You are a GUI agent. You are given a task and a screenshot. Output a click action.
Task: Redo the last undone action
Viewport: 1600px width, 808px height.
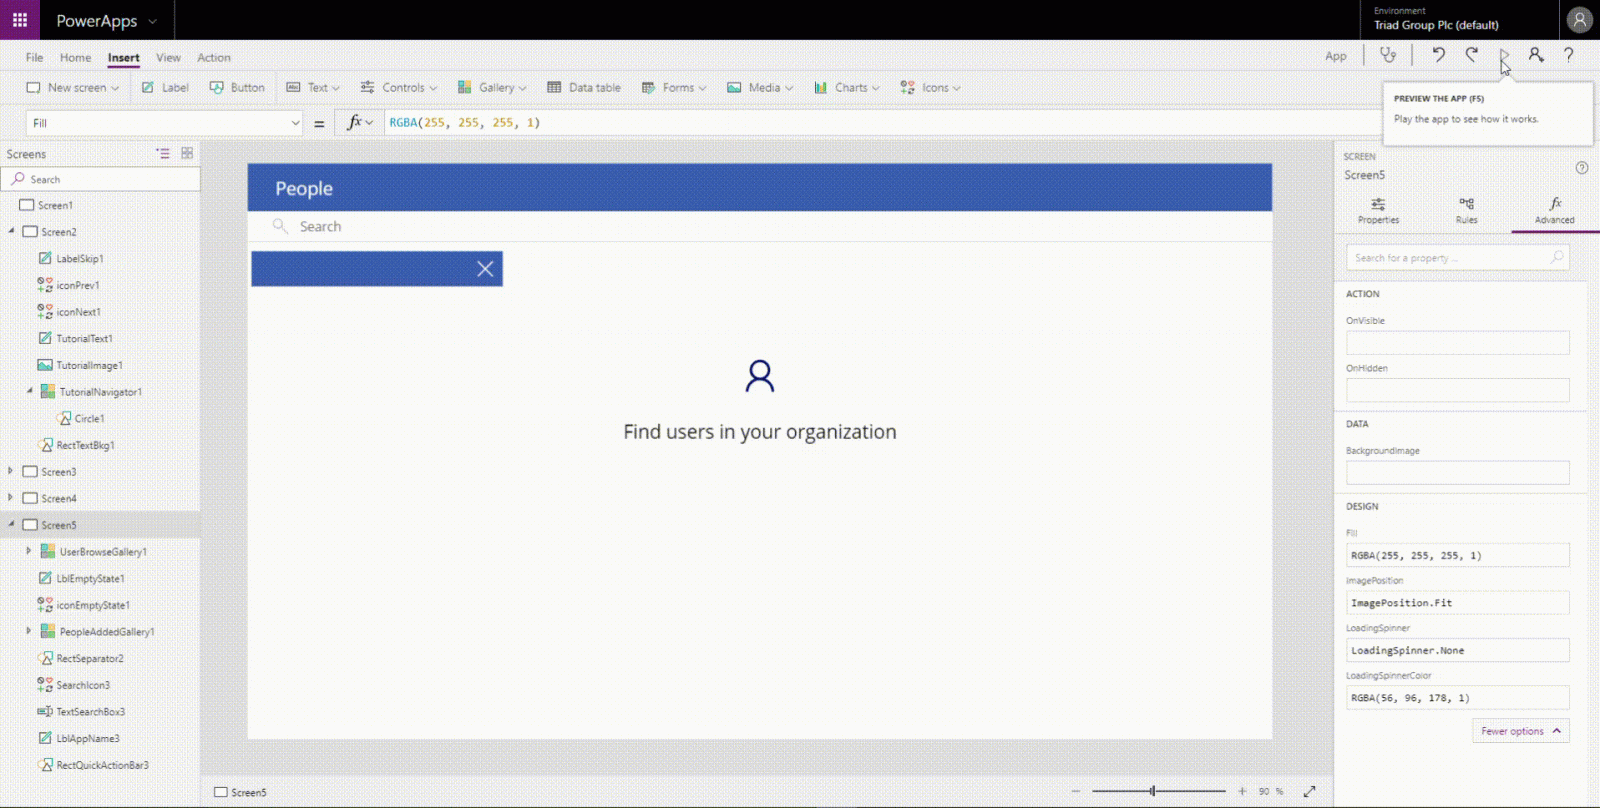pos(1471,55)
